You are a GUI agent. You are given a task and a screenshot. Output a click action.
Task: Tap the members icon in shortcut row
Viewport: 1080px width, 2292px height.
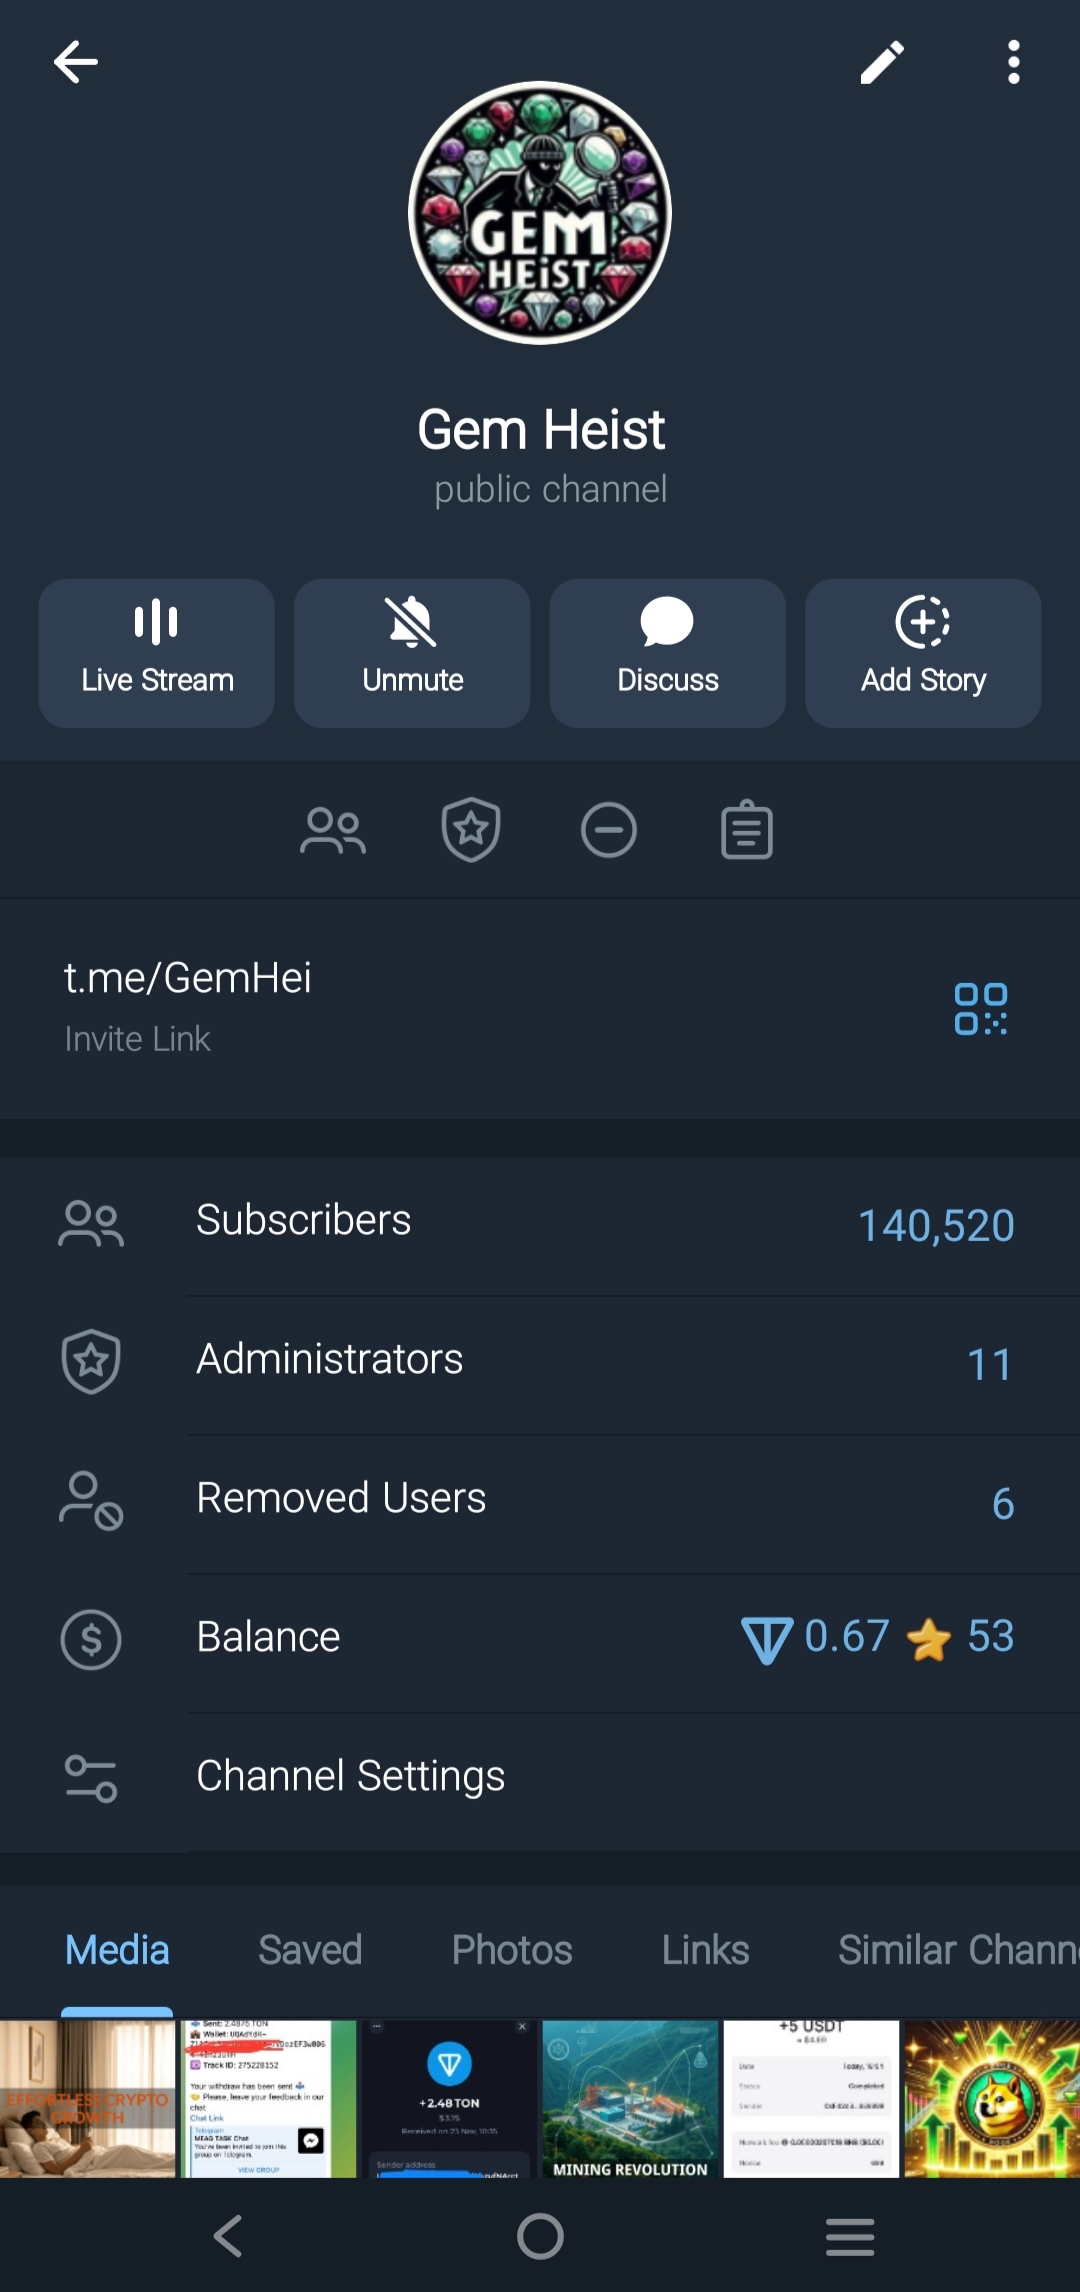click(333, 831)
